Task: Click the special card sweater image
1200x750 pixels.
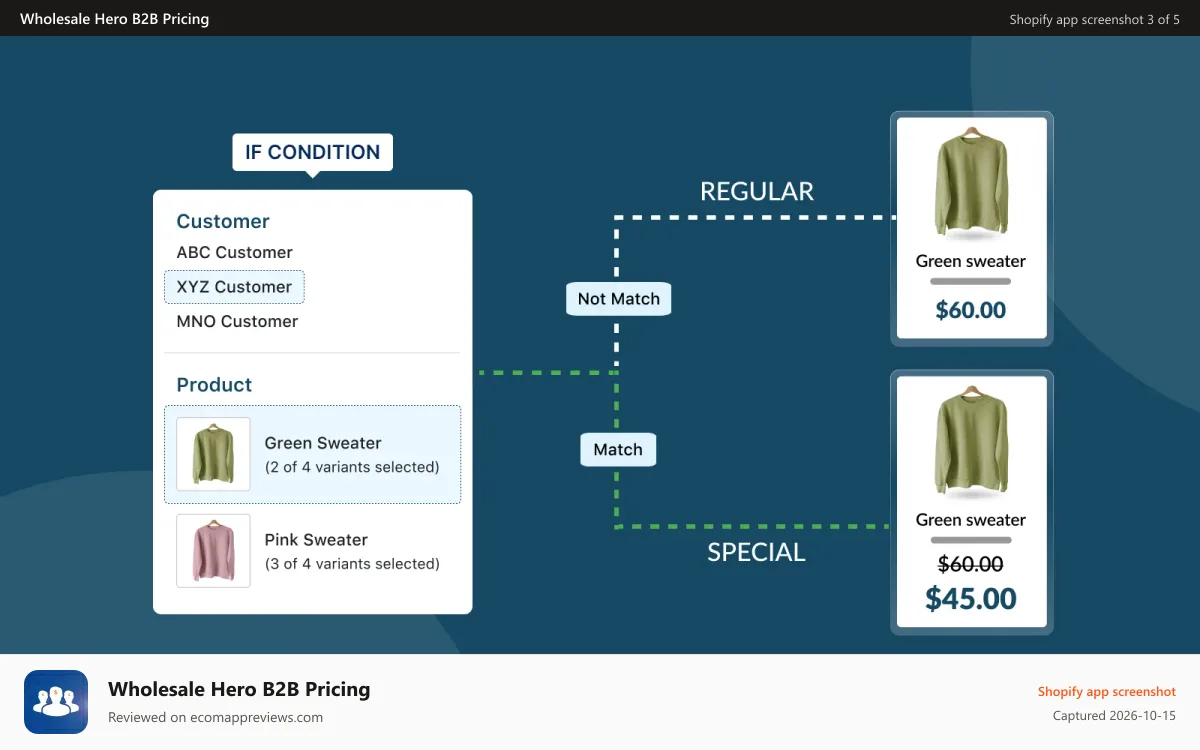Action: tap(971, 442)
